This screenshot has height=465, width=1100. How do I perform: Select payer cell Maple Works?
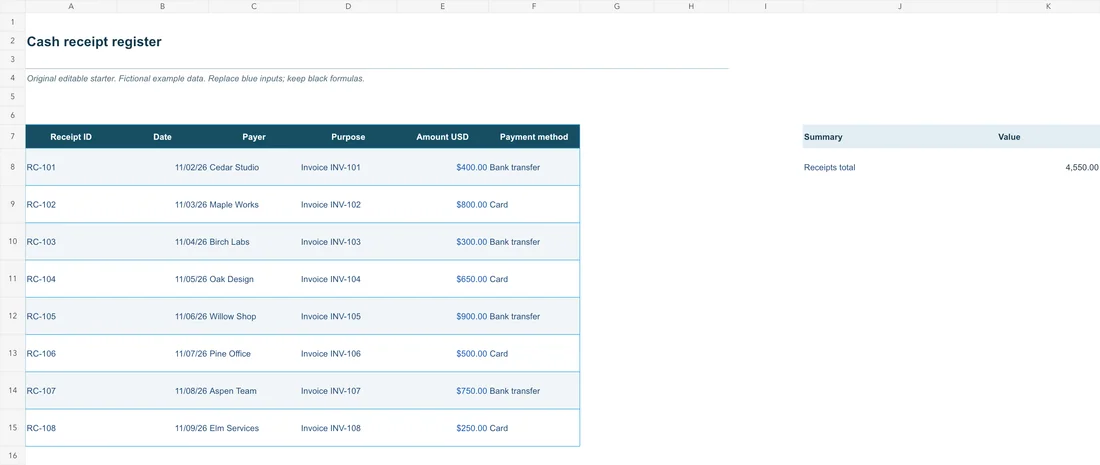tap(254, 205)
